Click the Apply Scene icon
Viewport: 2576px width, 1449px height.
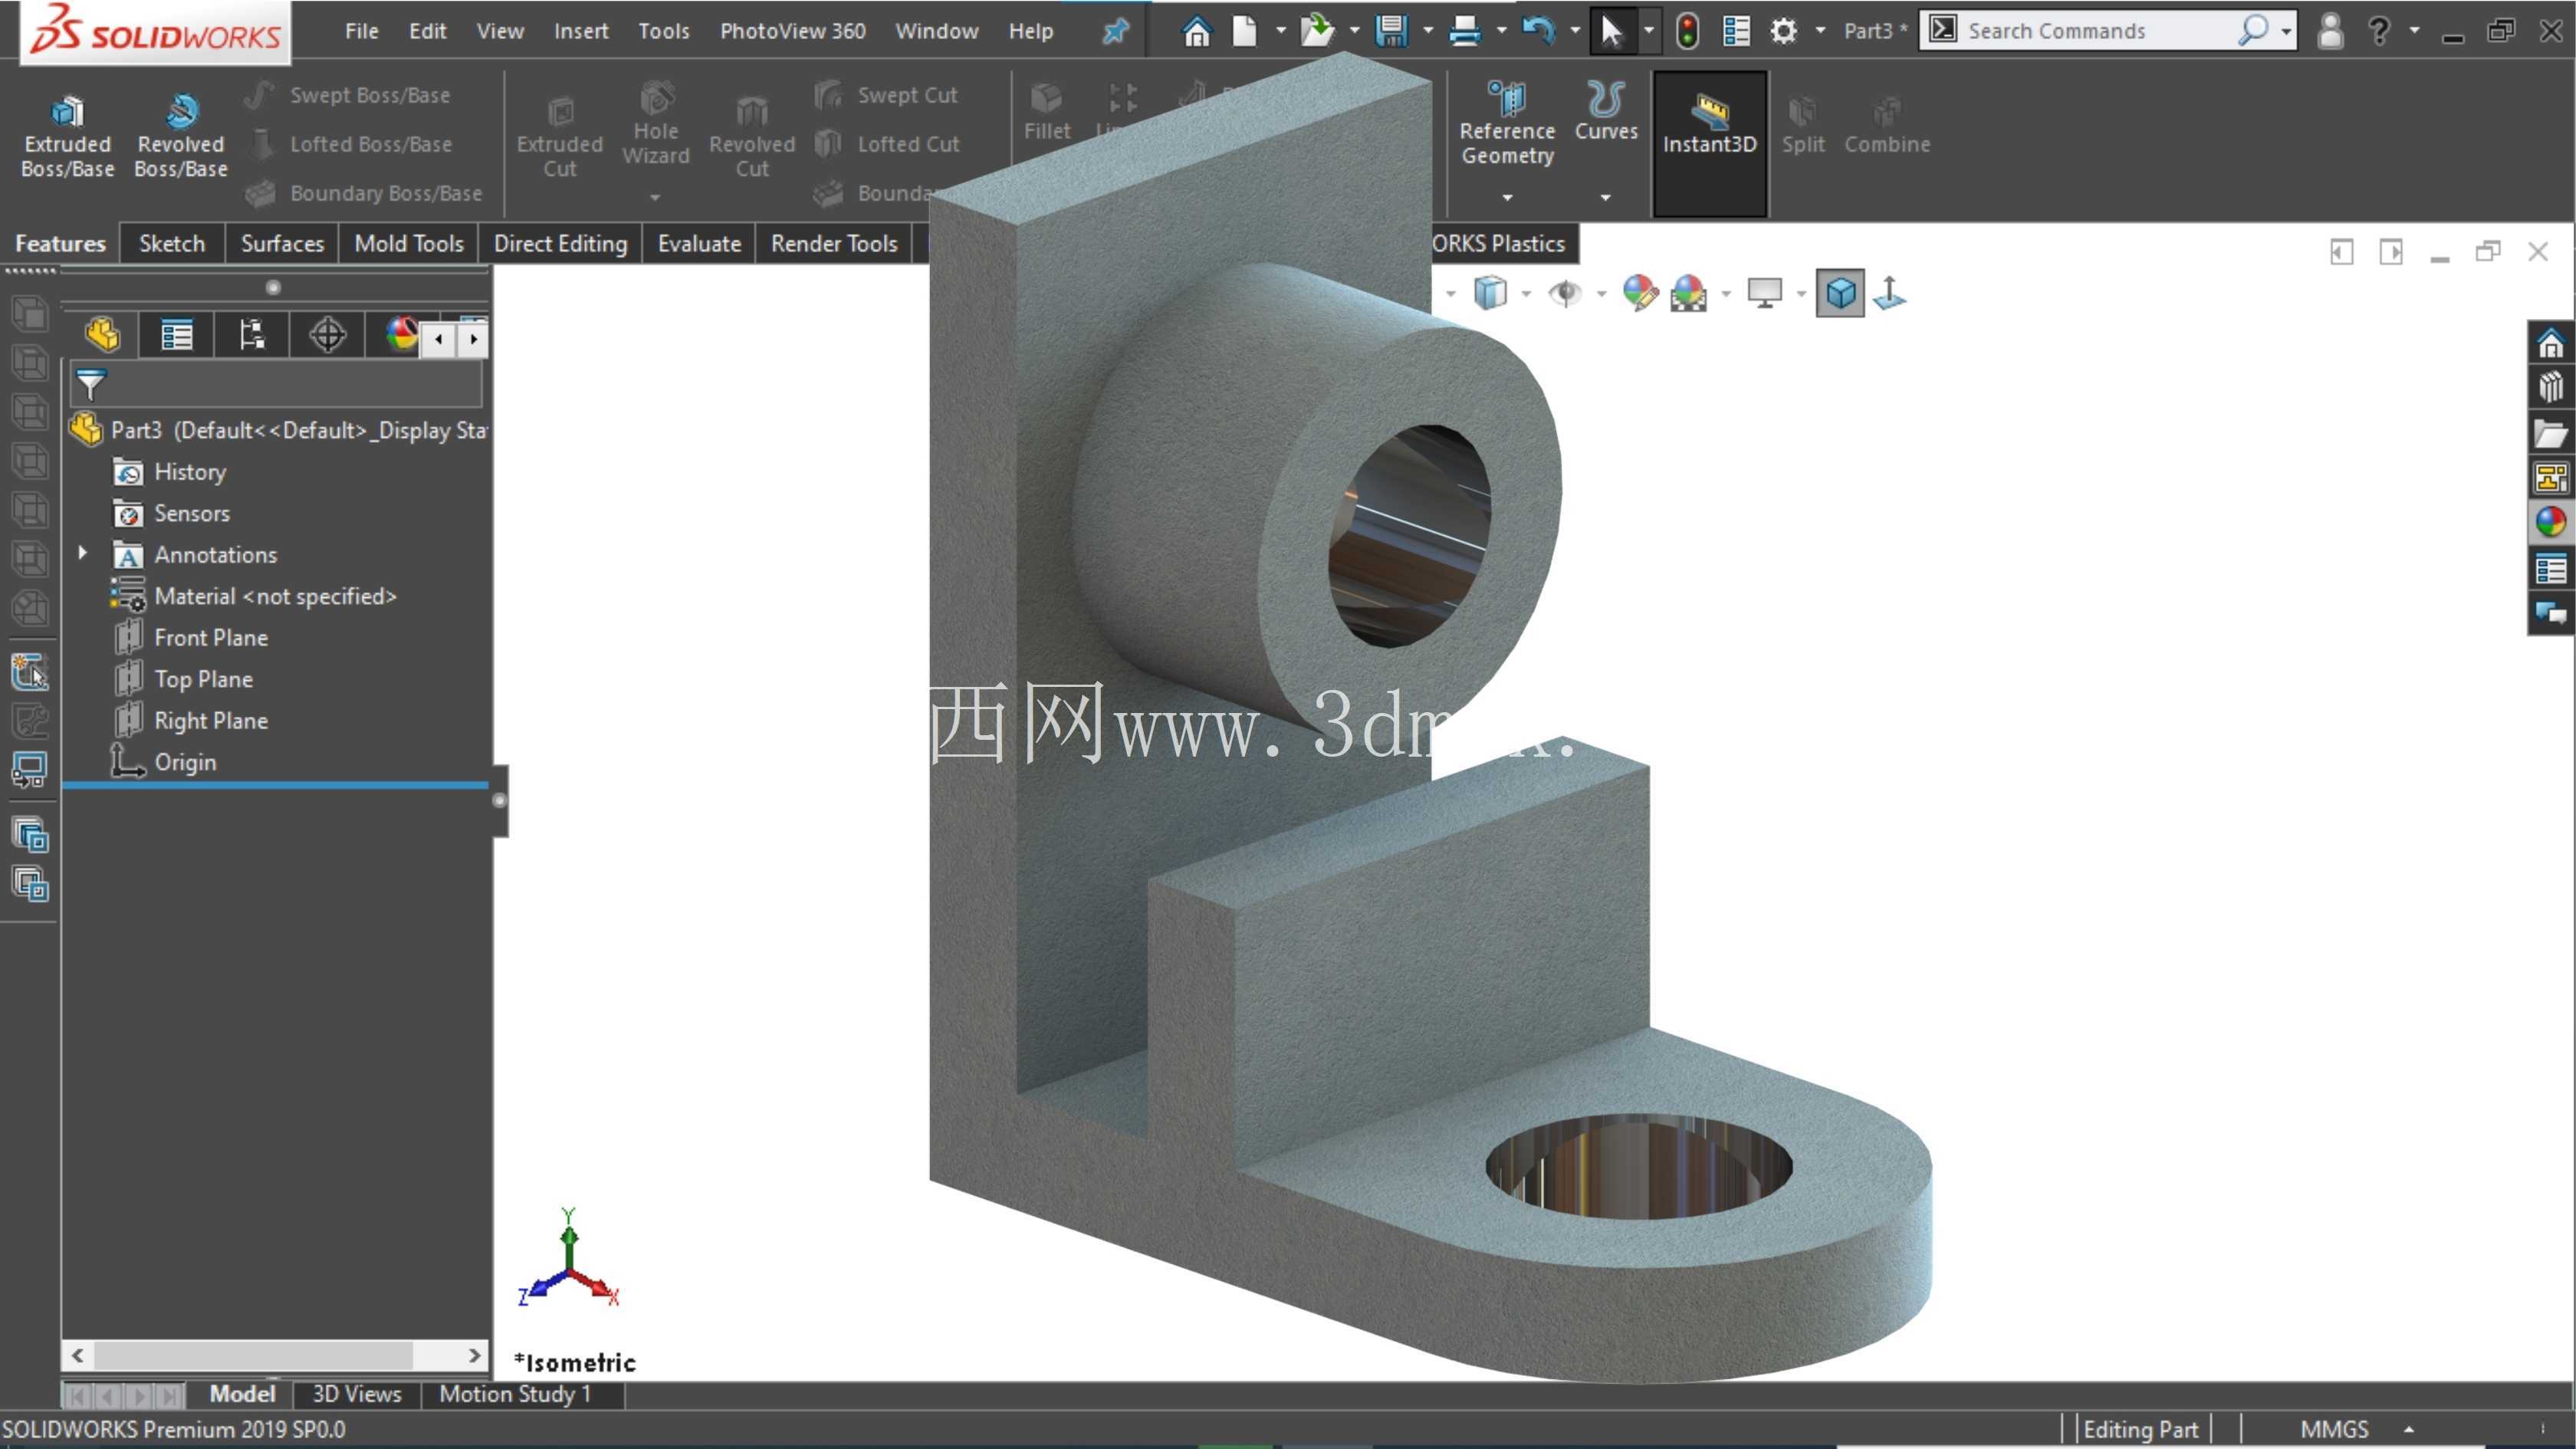[x=1689, y=293]
